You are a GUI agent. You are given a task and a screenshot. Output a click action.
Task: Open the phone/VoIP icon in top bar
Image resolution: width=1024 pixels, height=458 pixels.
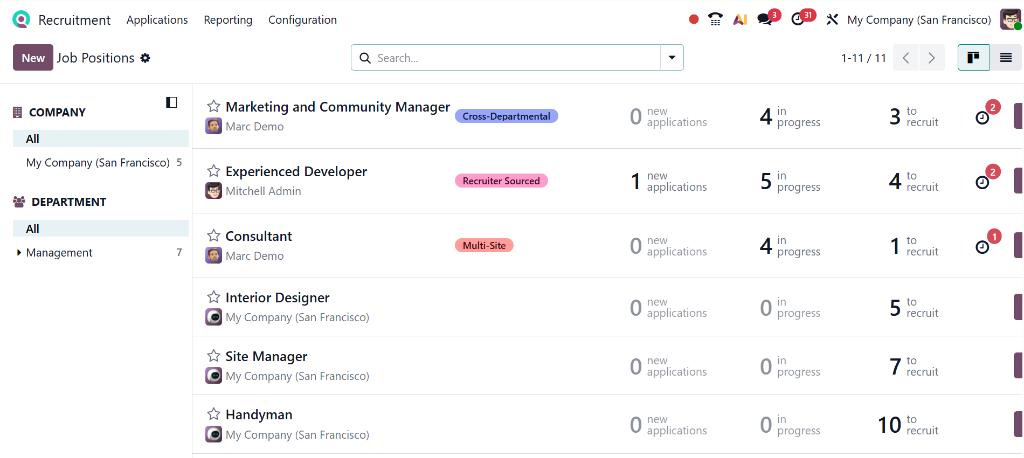pos(715,20)
